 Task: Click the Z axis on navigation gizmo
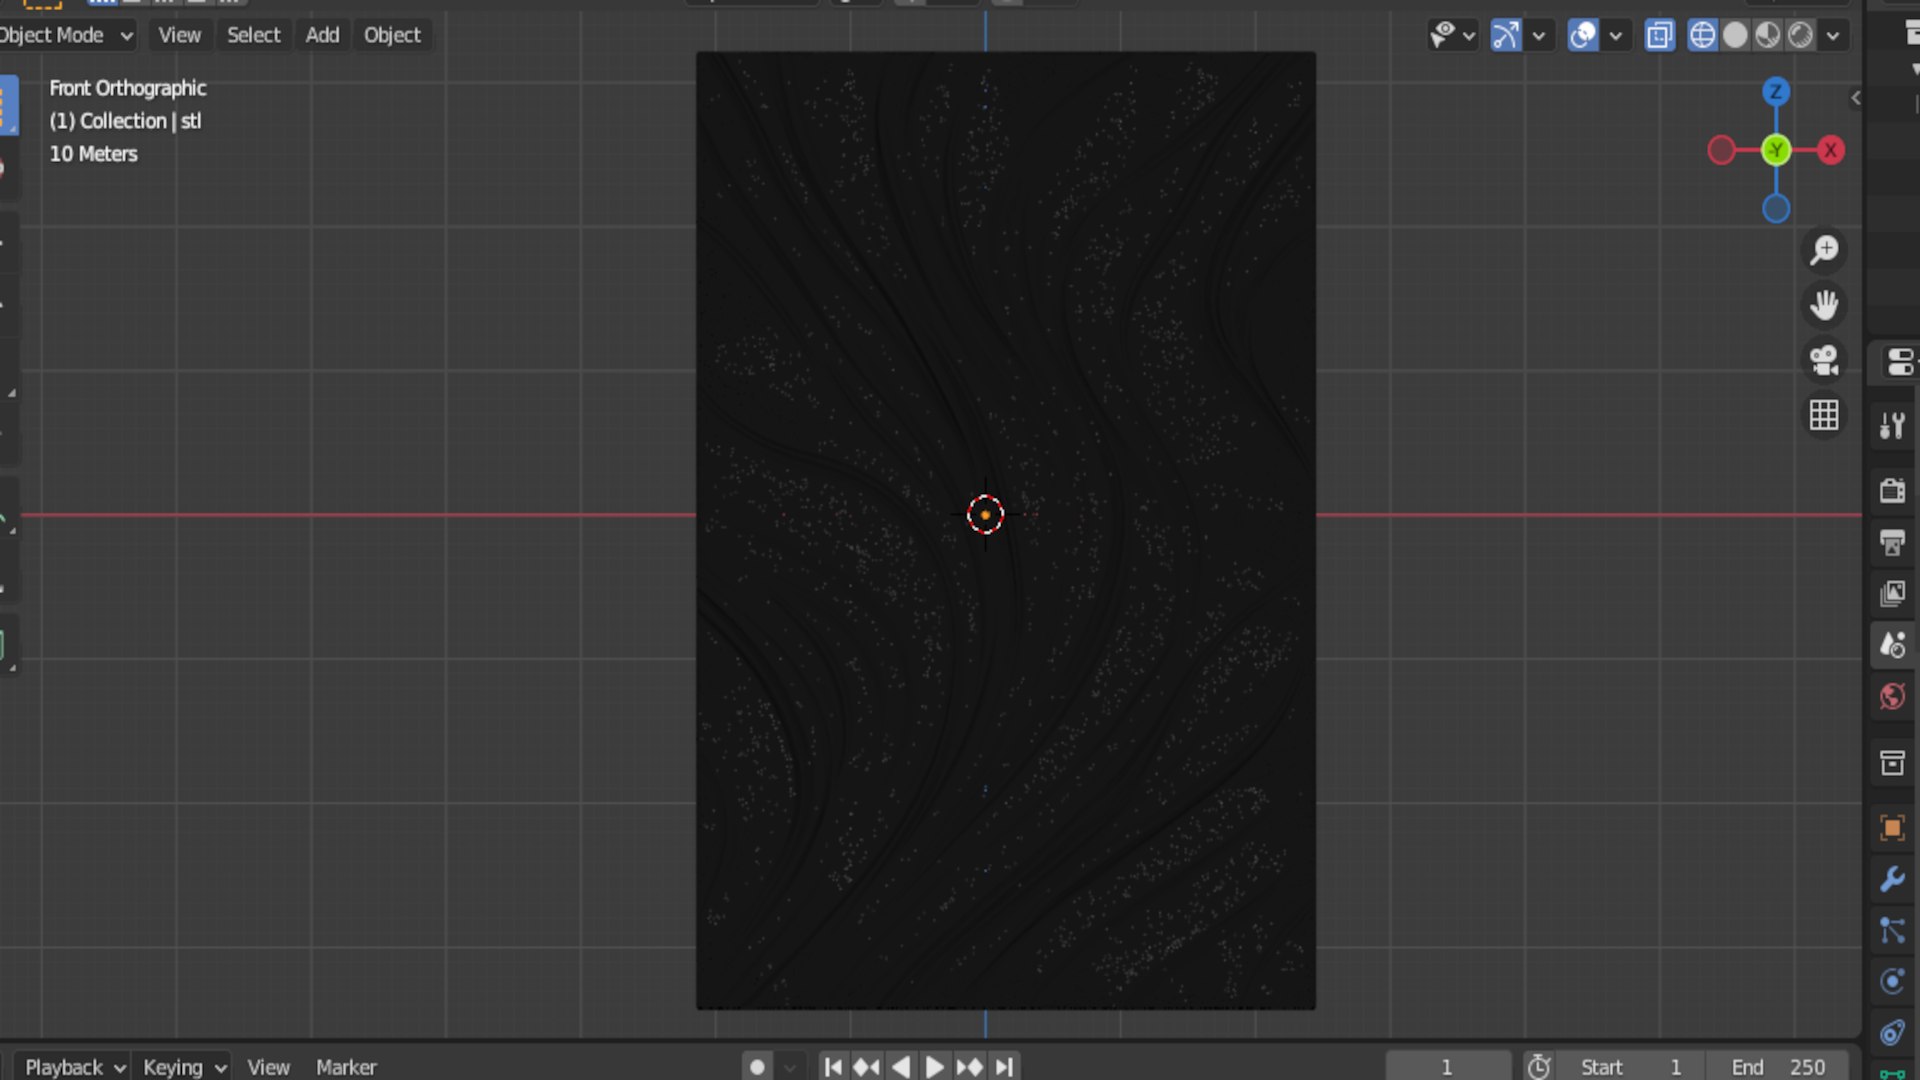(x=1776, y=92)
